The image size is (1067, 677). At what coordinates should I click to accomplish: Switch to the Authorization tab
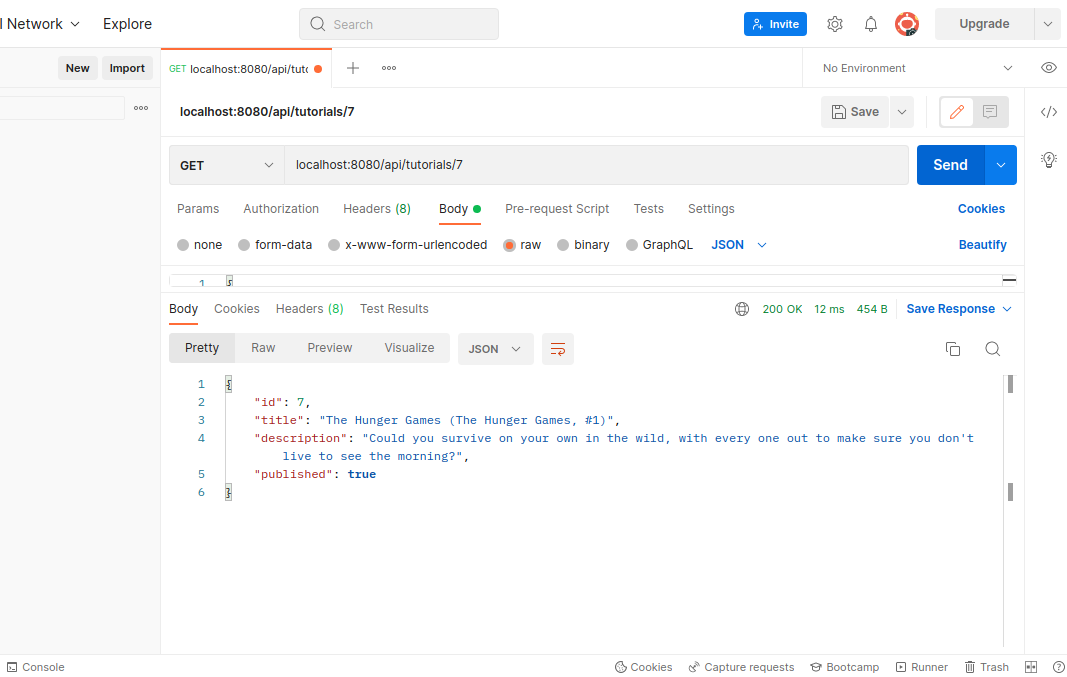click(281, 209)
